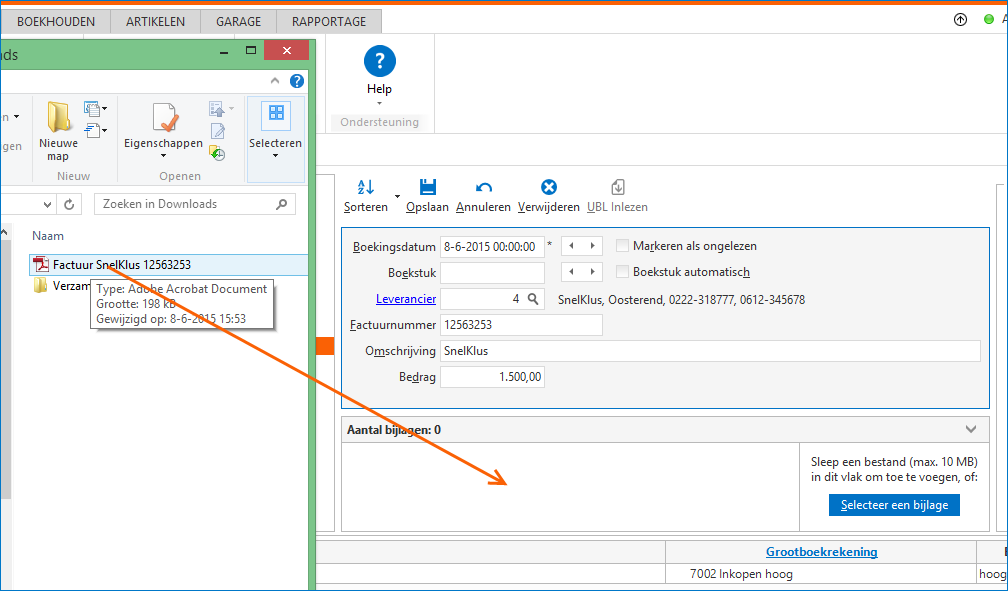Open the BOEKHOUDEN ribbon tab
Image resolution: width=1008 pixels, height=591 pixels.
pyautogui.click(x=56, y=21)
